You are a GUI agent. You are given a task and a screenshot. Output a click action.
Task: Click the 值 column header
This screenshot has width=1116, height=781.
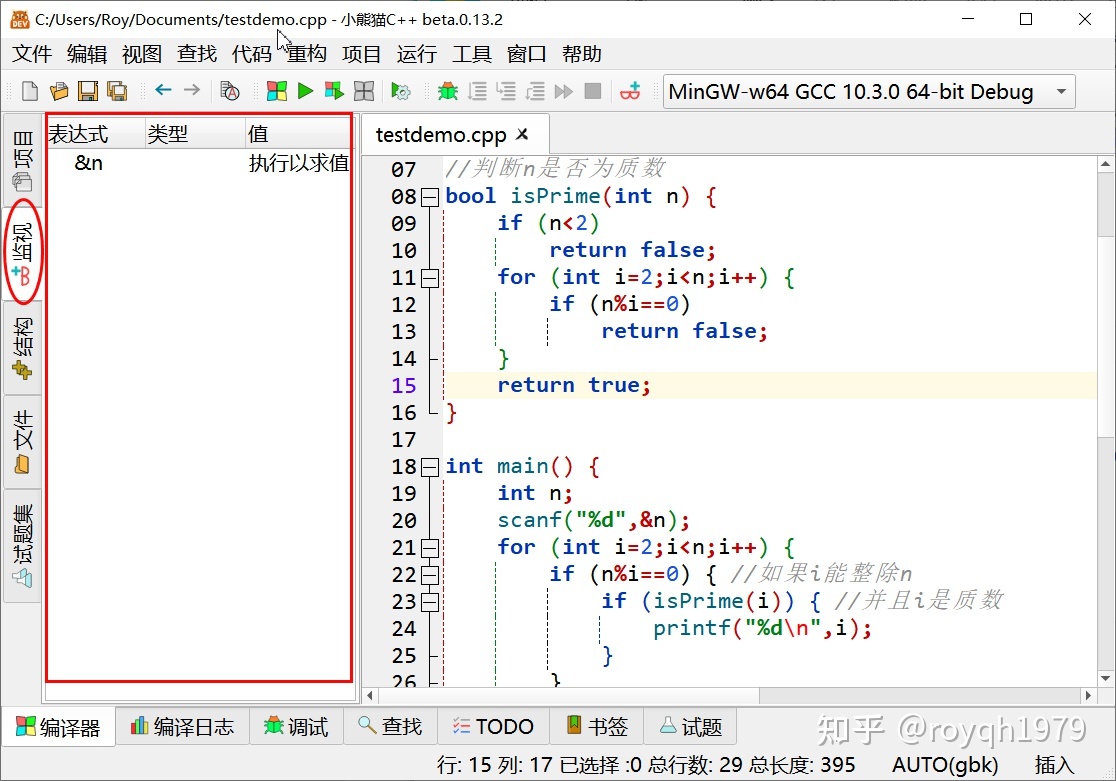tap(298, 133)
